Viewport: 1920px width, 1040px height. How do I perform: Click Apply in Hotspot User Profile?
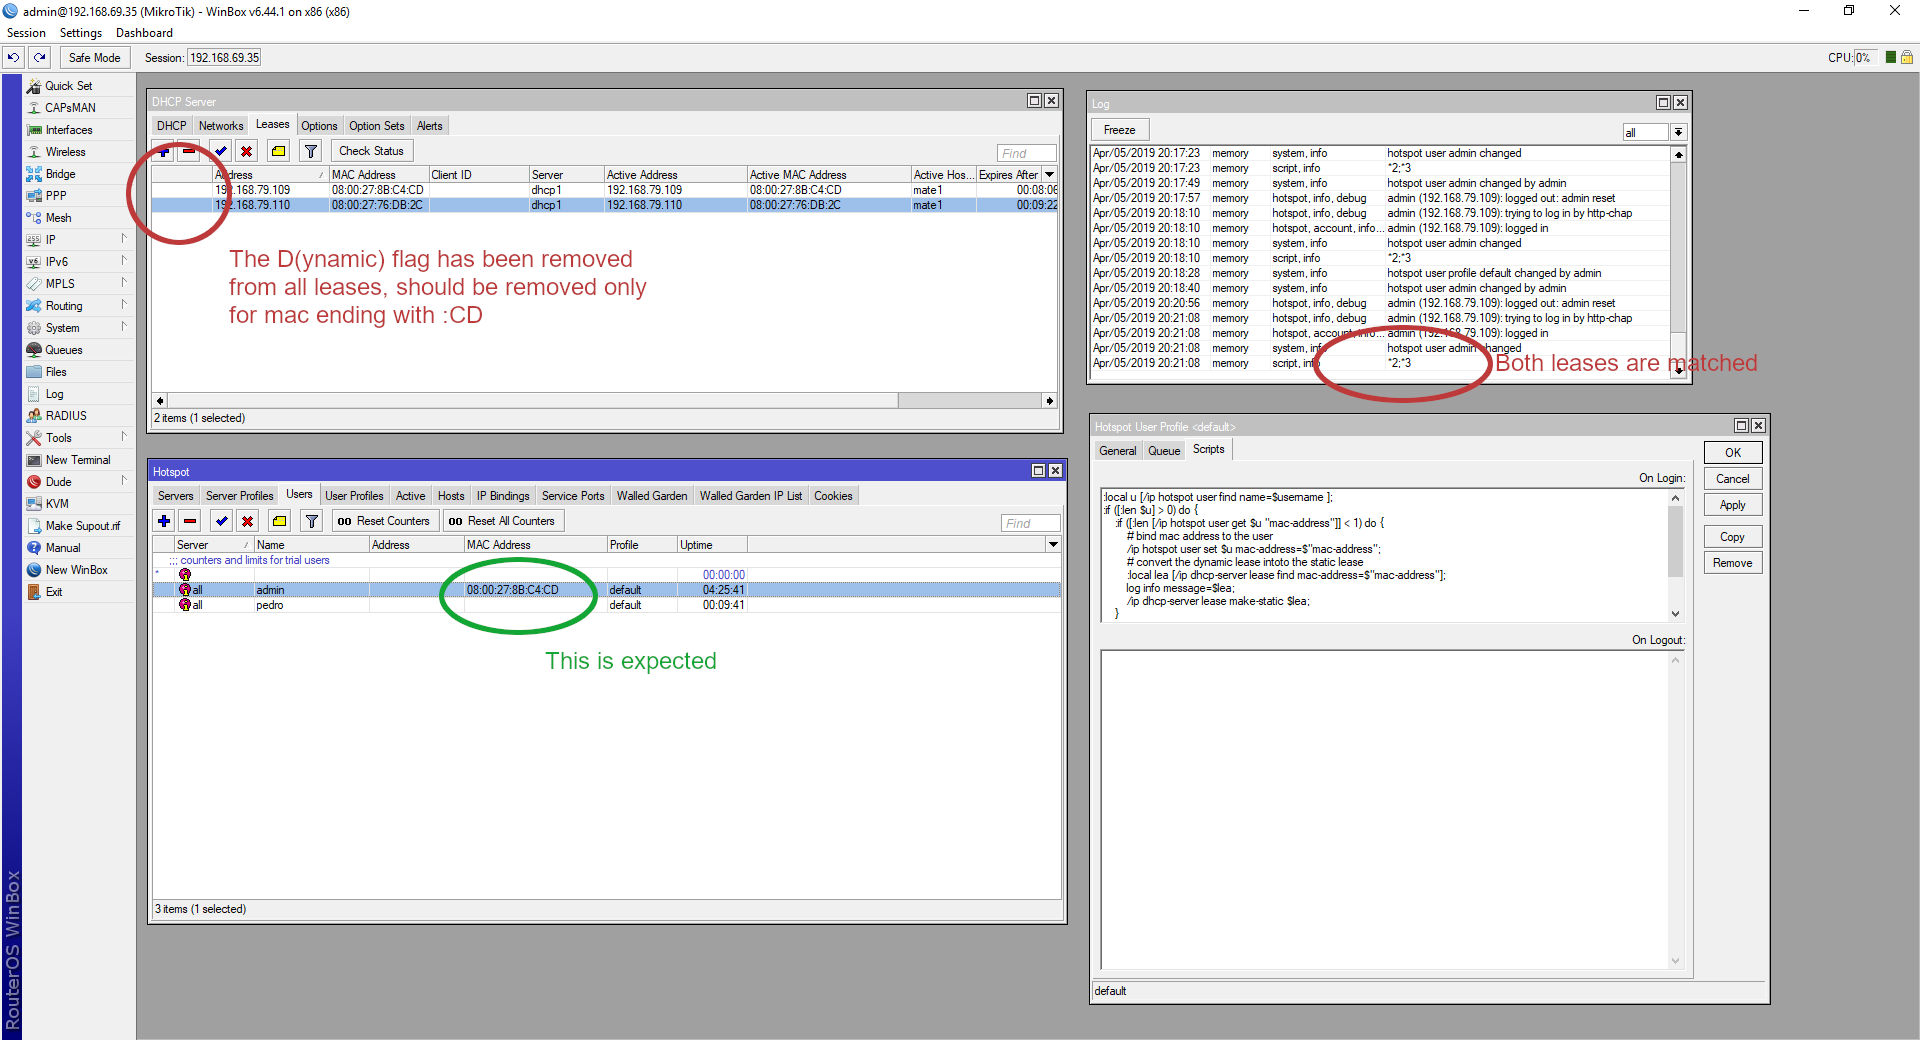pyautogui.click(x=1732, y=505)
